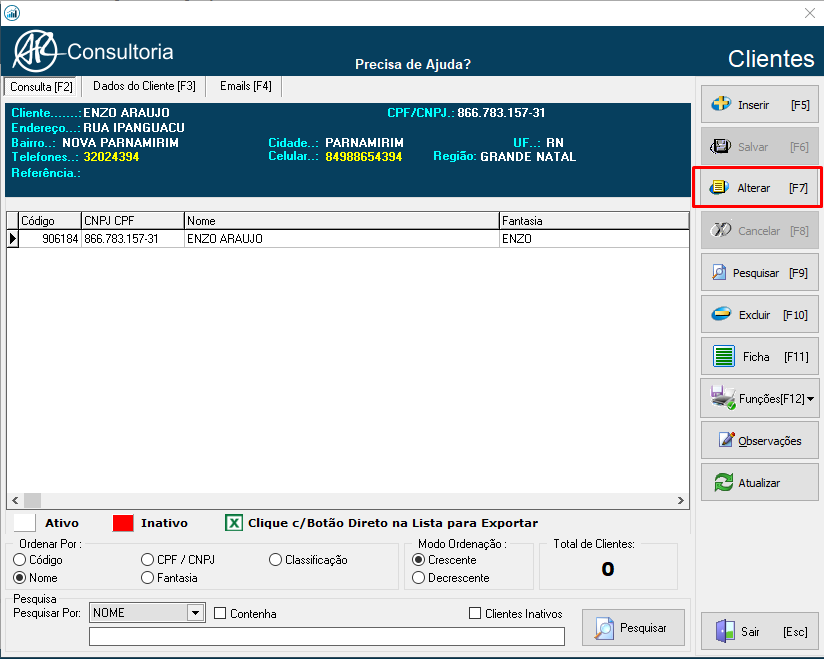The height and width of the screenshot is (659, 824).
Task: Click the ENZO fantasia cell
Action: [x=594, y=239]
